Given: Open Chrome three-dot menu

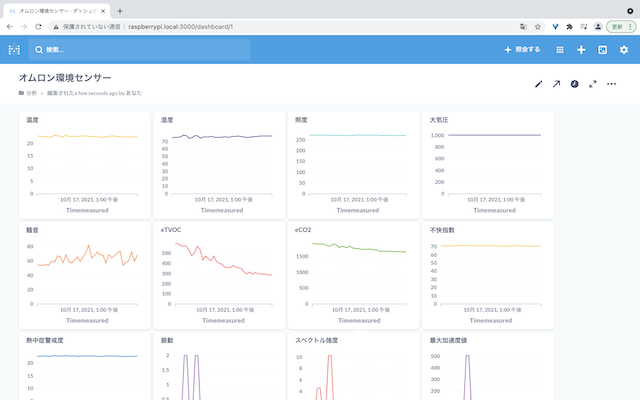Looking at the screenshot, I should [x=630, y=27].
